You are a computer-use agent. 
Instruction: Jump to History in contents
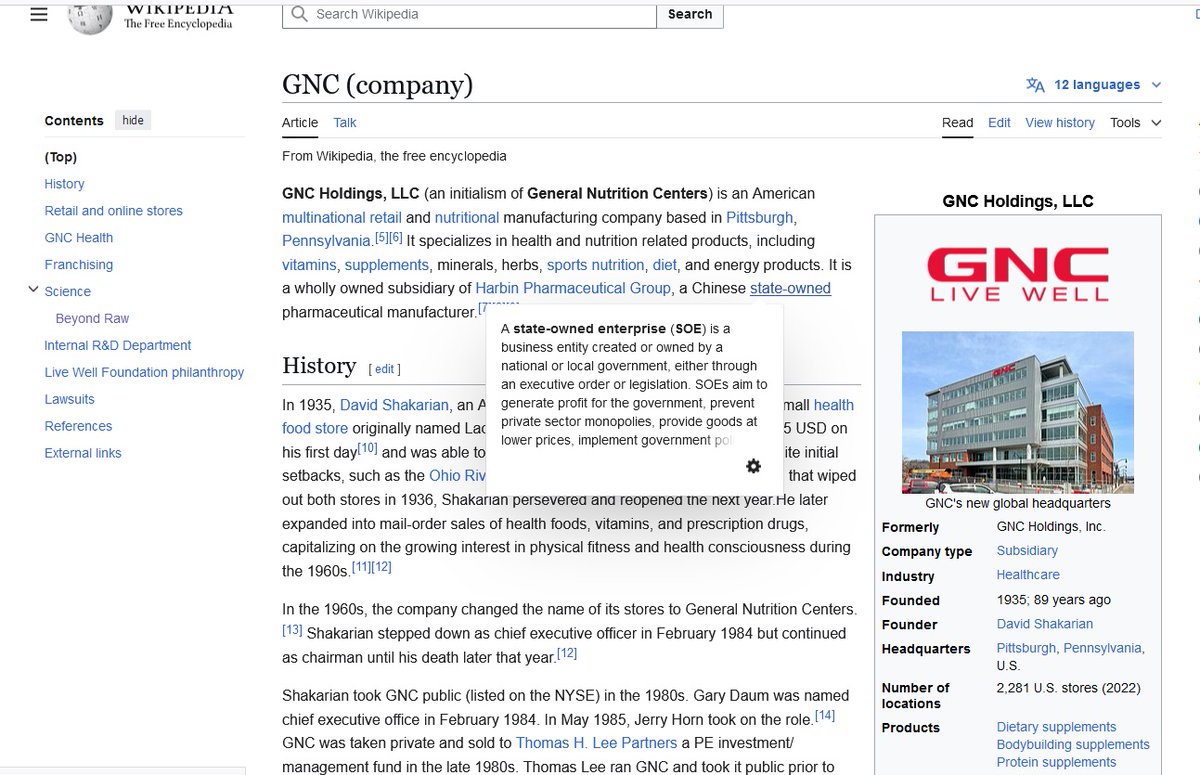64,184
